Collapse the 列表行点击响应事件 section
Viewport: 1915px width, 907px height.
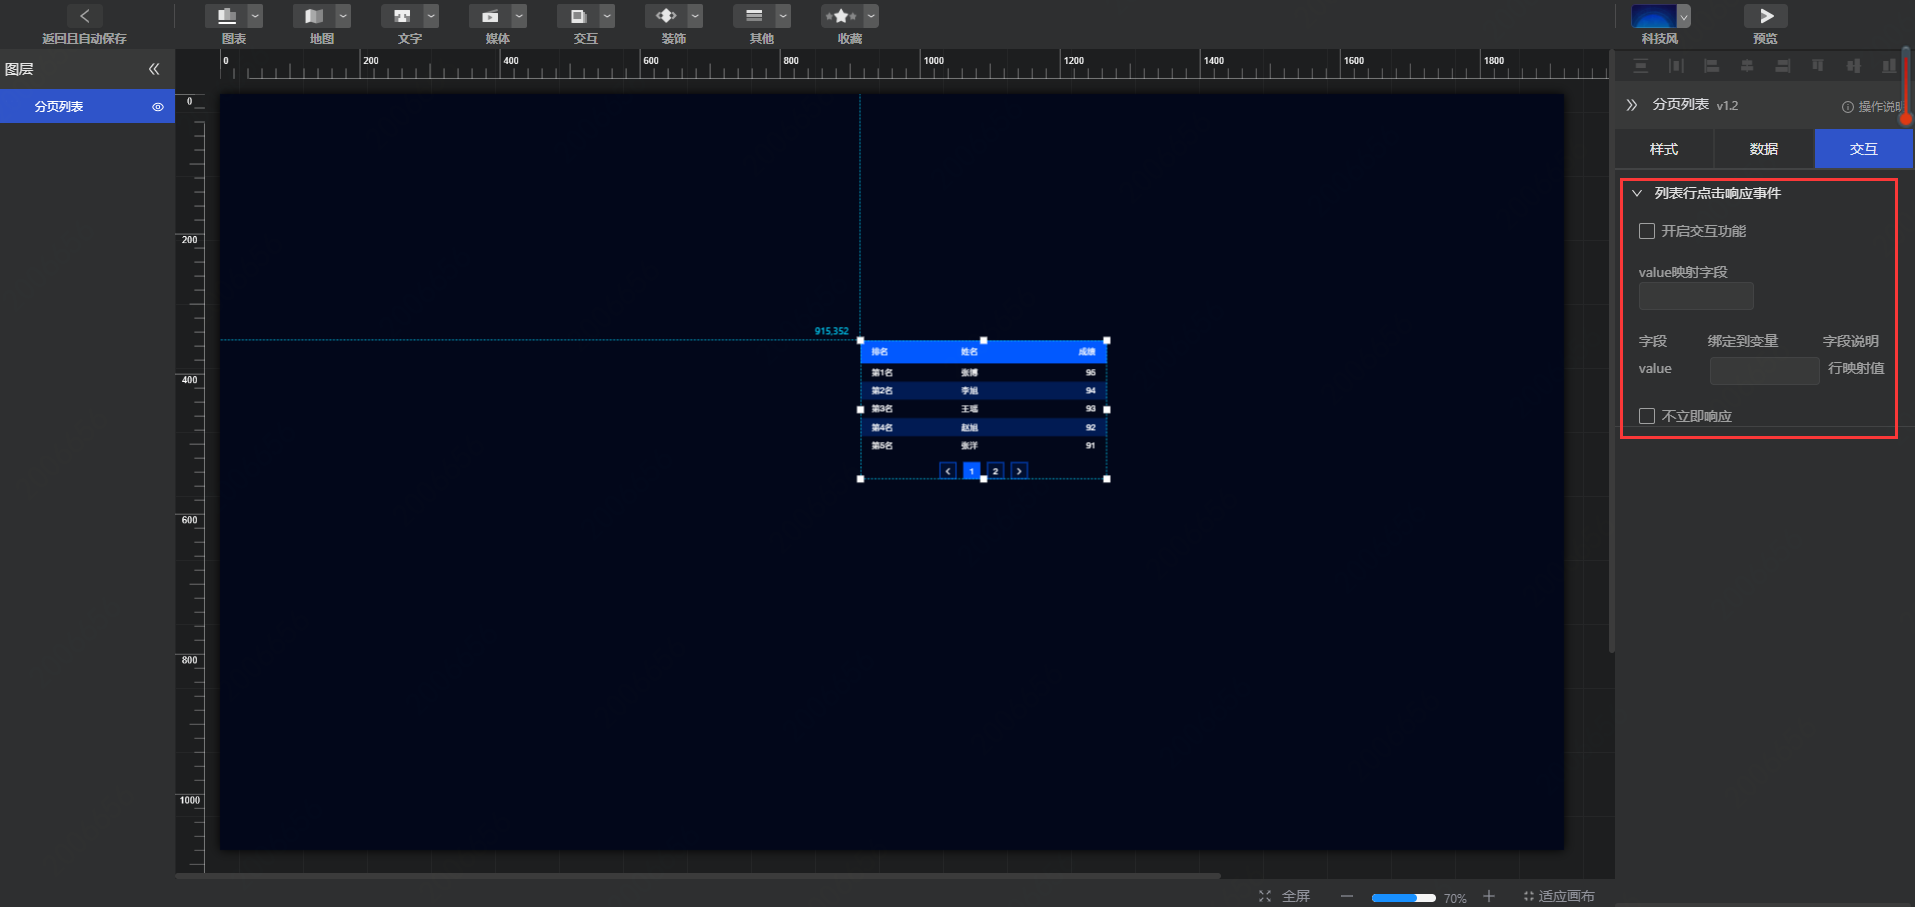(1637, 193)
